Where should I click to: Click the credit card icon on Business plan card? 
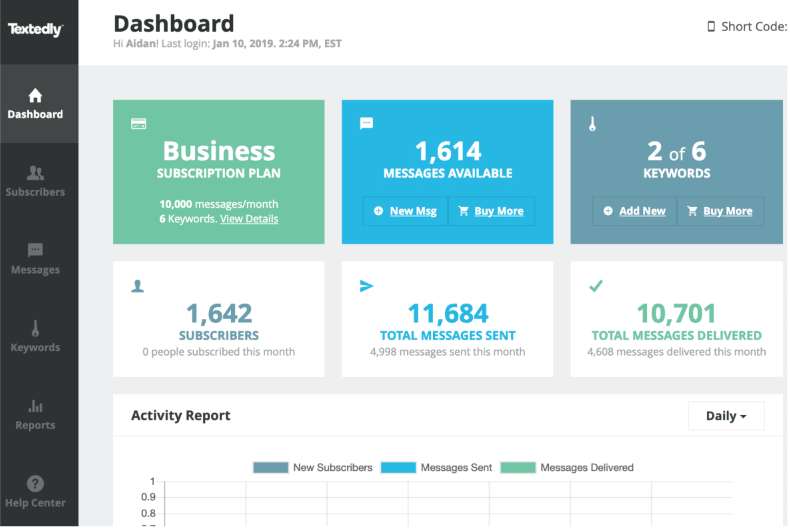(139, 123)
